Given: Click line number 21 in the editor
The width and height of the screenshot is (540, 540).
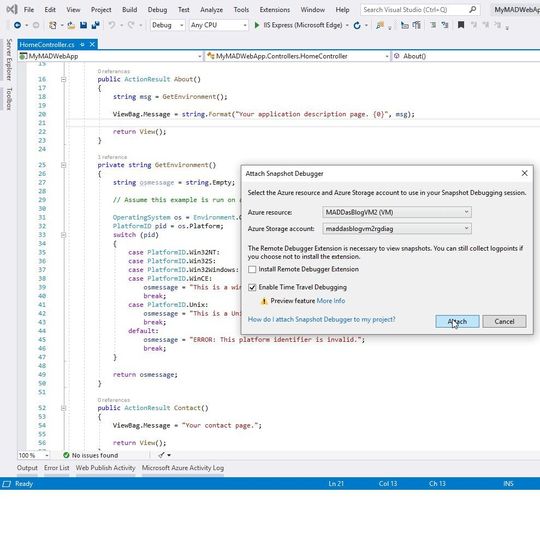Looking at the screenshot, I should (42, 123).
